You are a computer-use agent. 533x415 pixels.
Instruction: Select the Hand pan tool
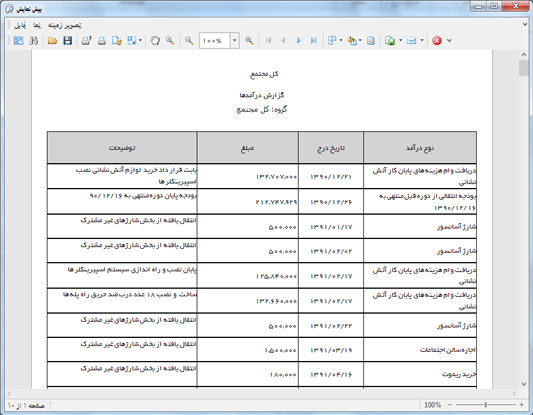coord(155,41)
